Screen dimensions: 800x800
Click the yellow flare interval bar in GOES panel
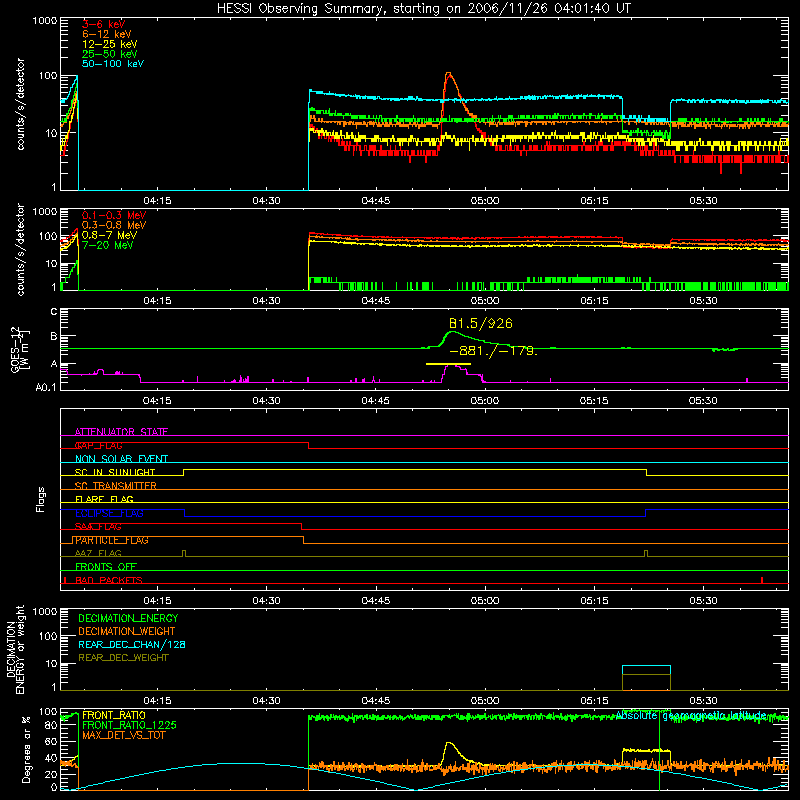[448, 364]
